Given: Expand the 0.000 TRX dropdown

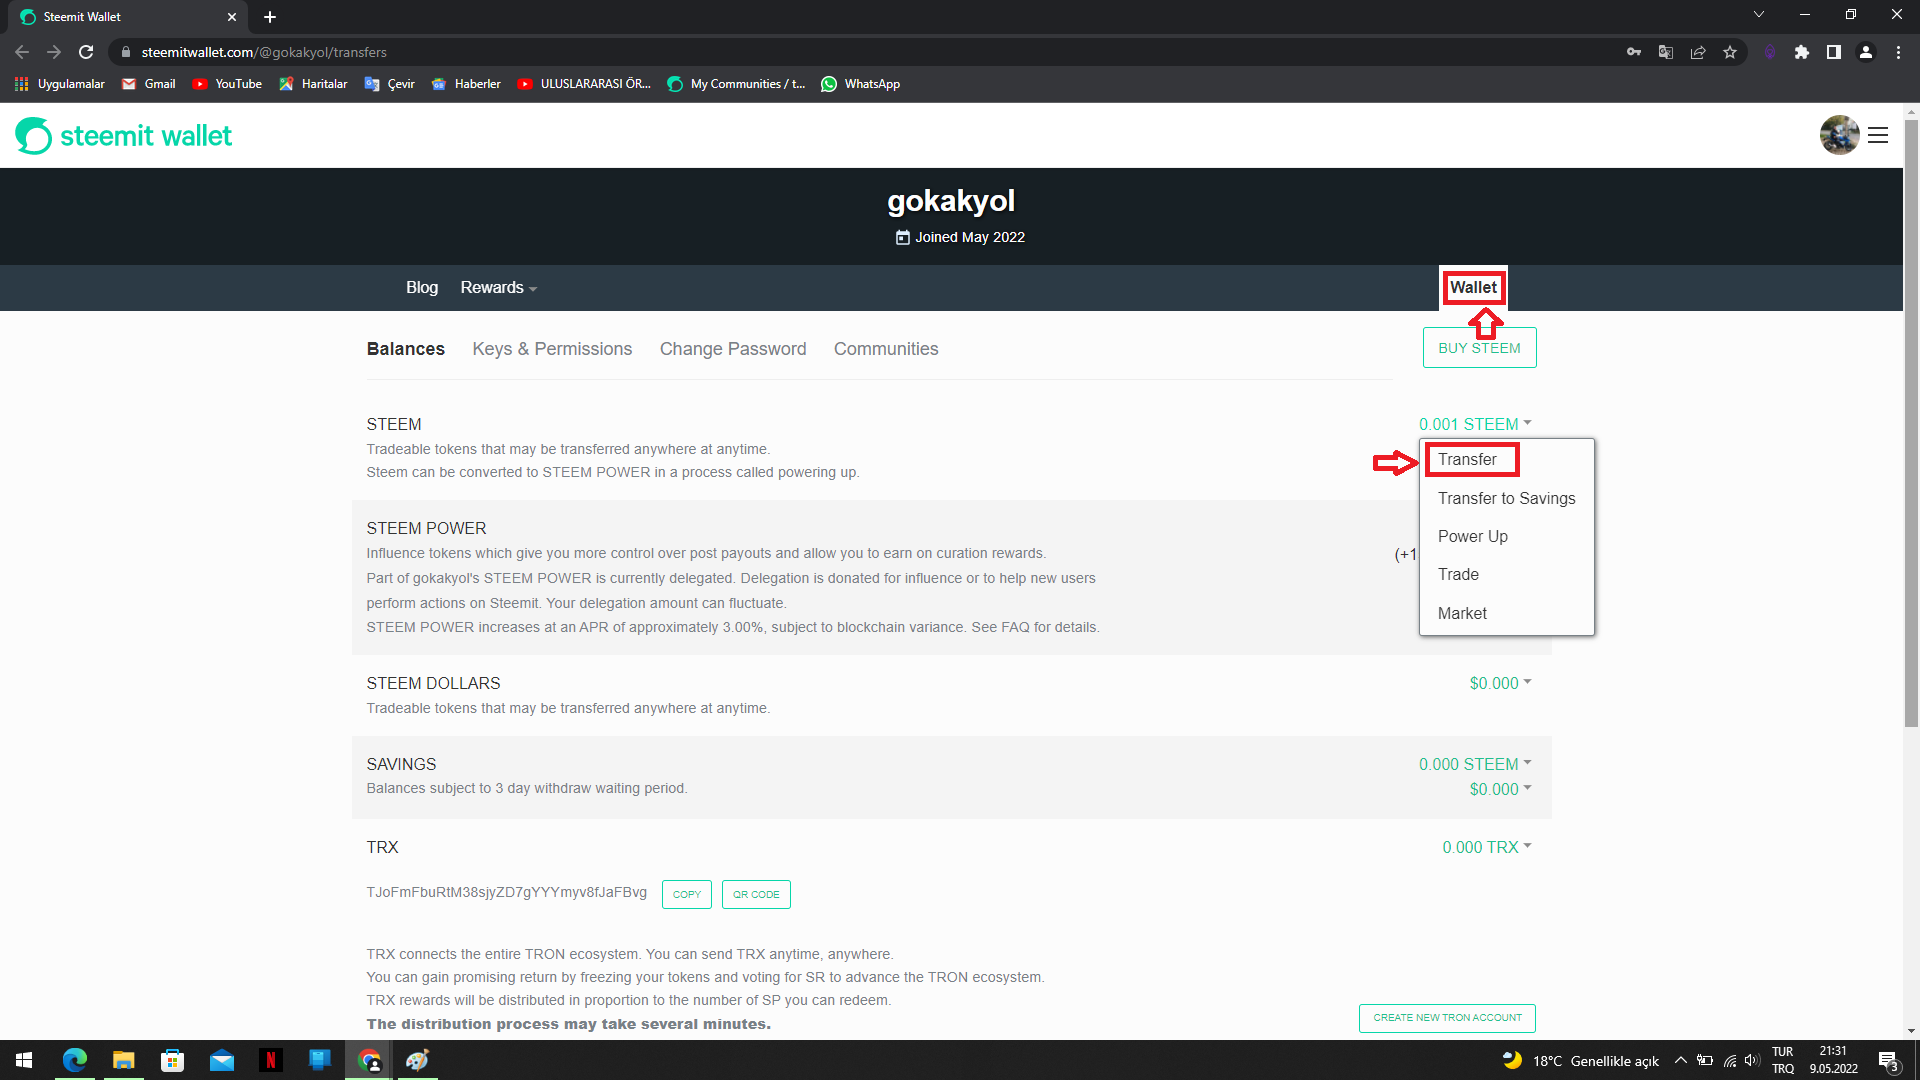Looking at the screenshot, I should [x=1486, y=847].
